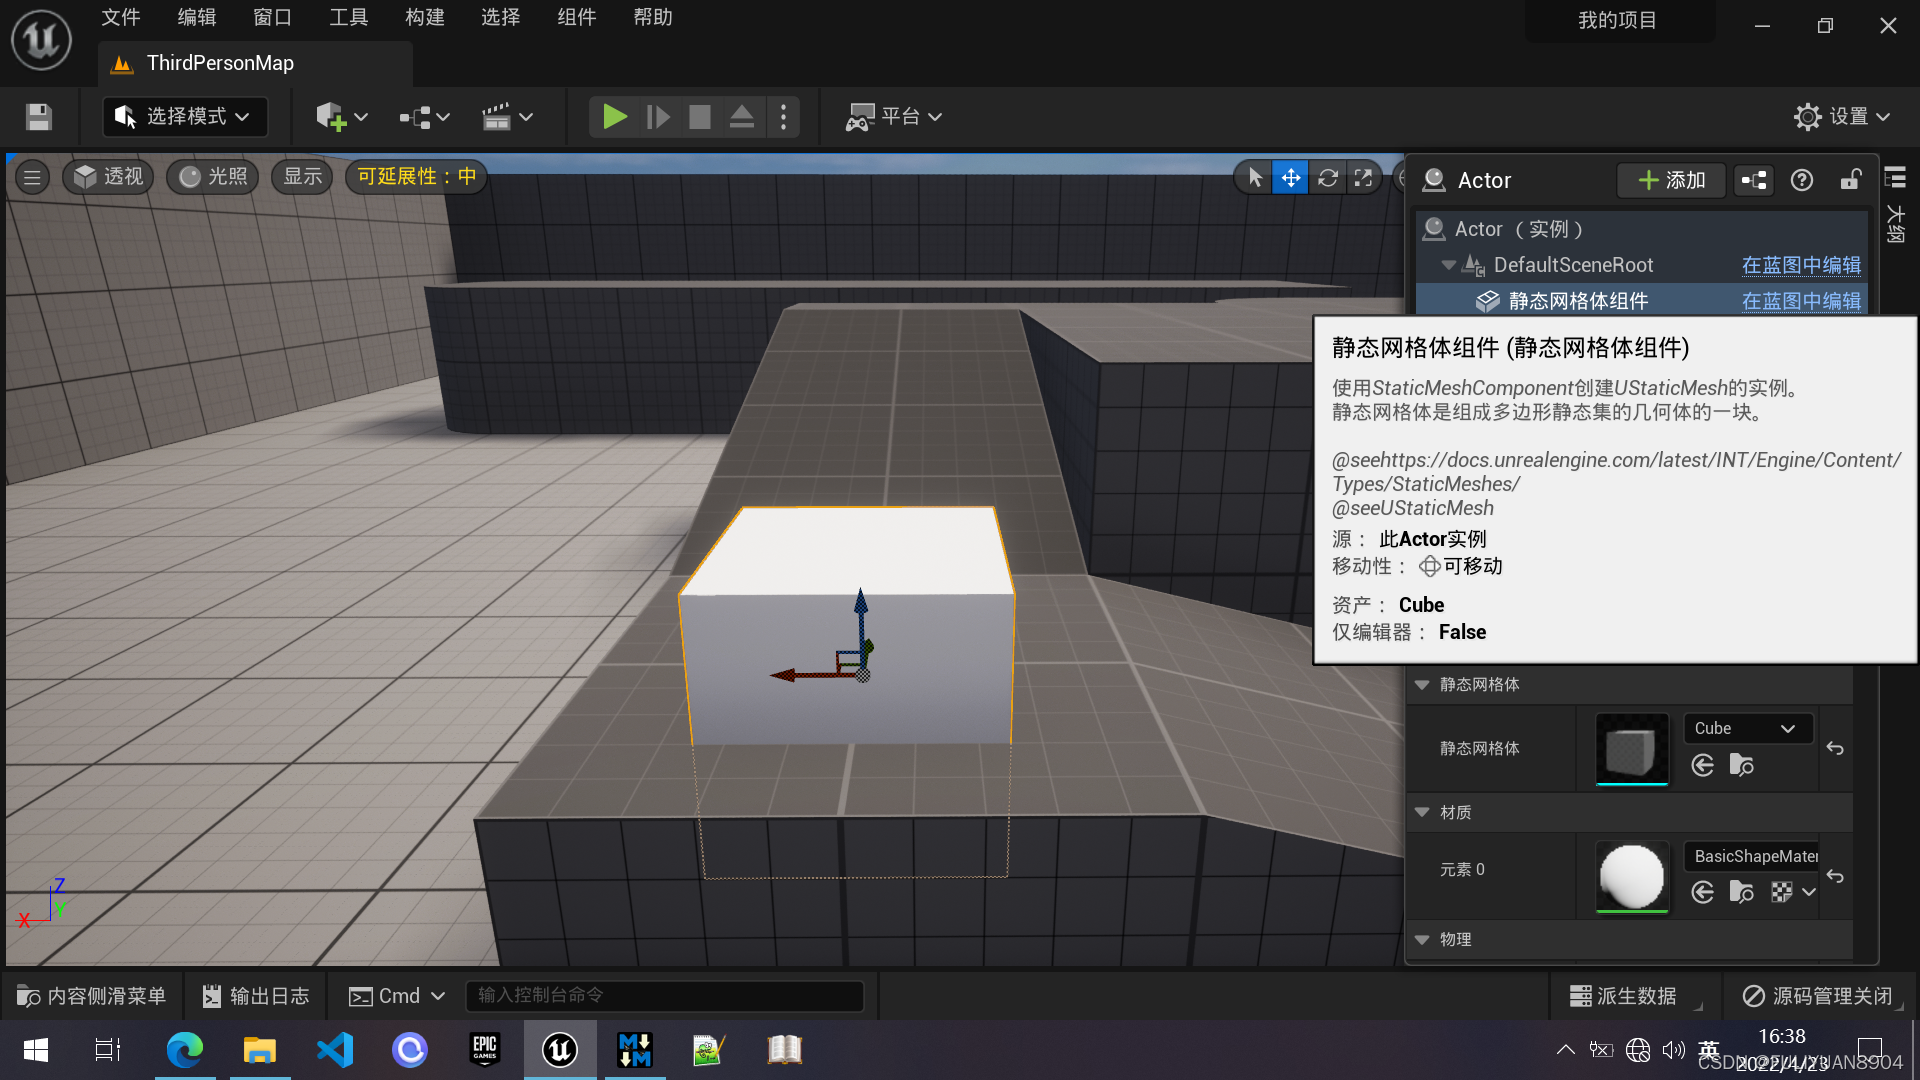
Task: Collapse the 静态网格体 section
Action: point(1422,685)
